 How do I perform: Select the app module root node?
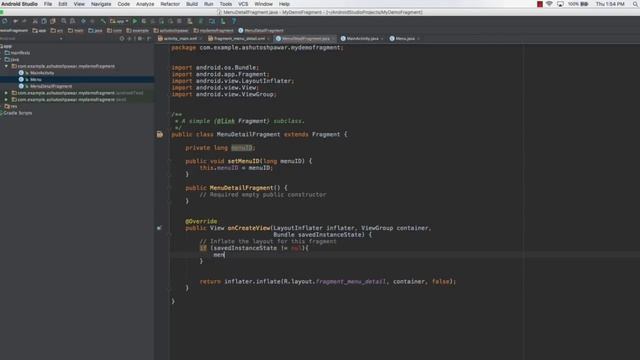pos(7,46)
